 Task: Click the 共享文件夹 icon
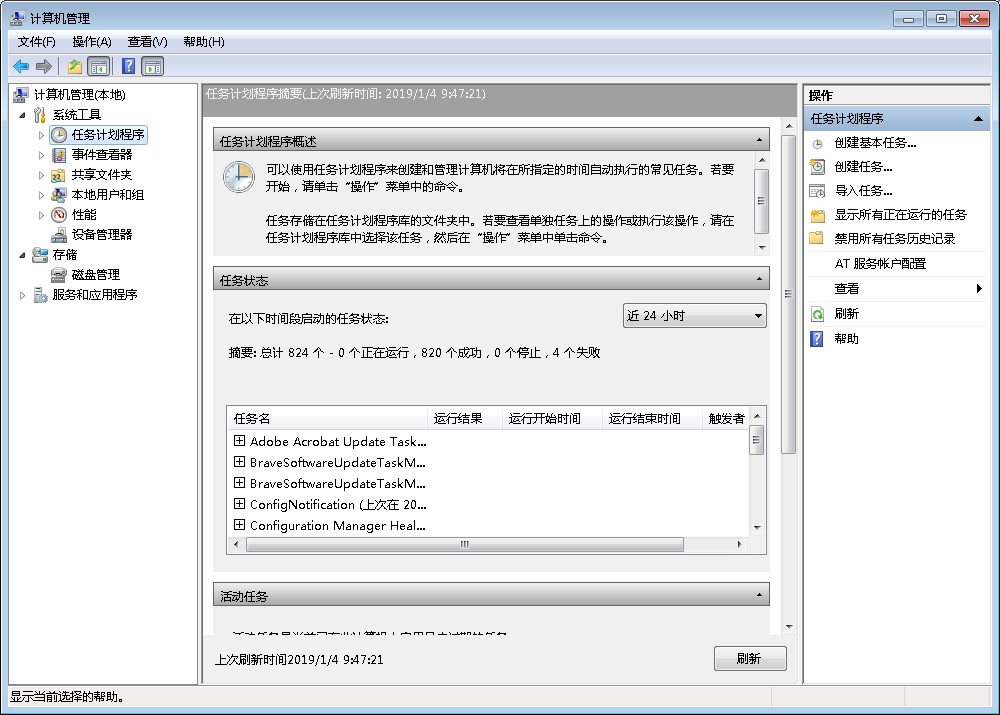pos(59,175)
